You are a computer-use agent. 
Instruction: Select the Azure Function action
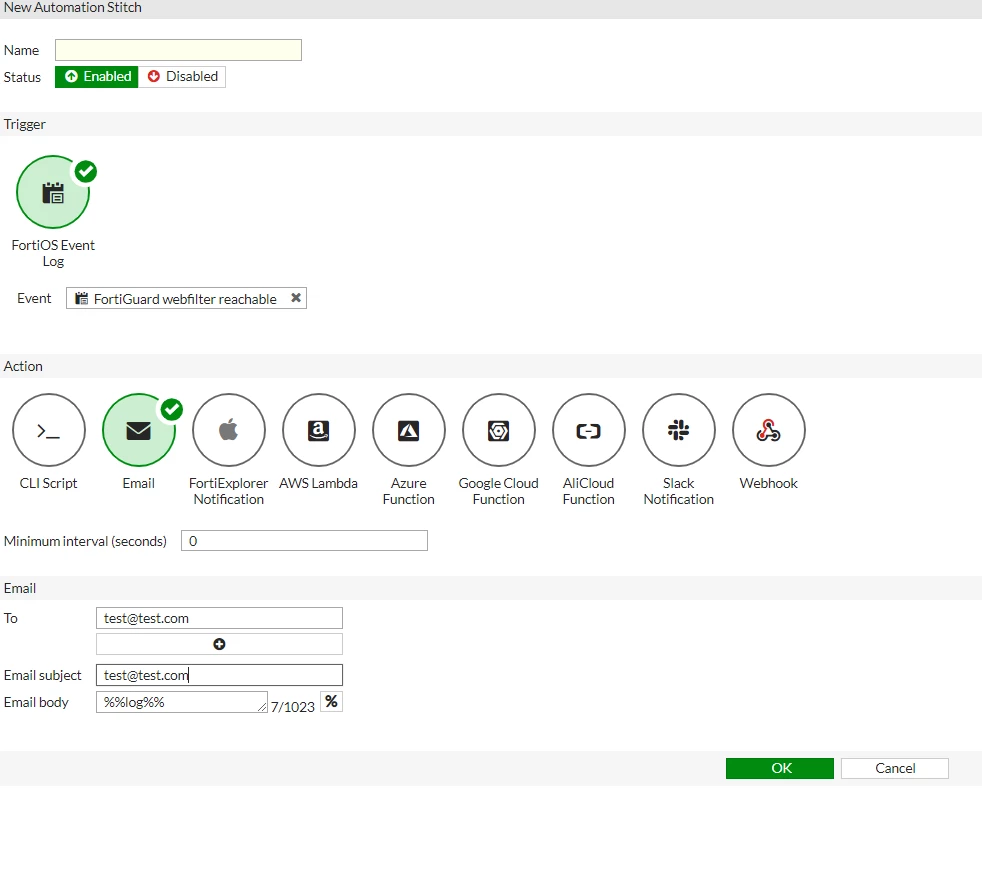pos(409,430)
